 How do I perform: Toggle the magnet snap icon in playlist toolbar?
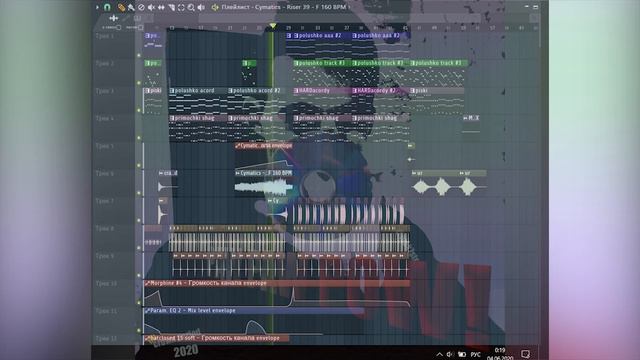click(107, 7)
